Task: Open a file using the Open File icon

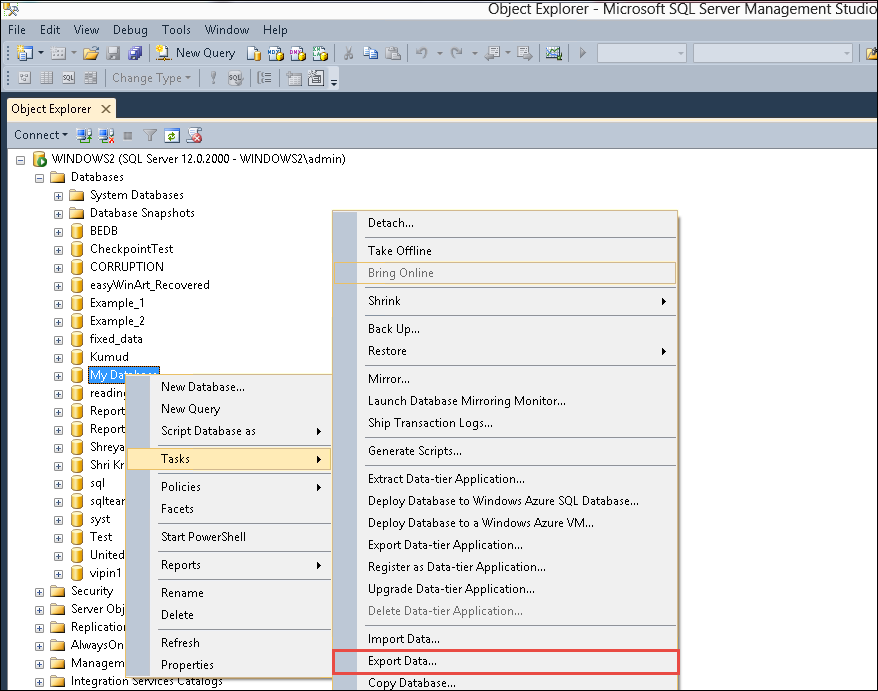Action: click(90, 52)
